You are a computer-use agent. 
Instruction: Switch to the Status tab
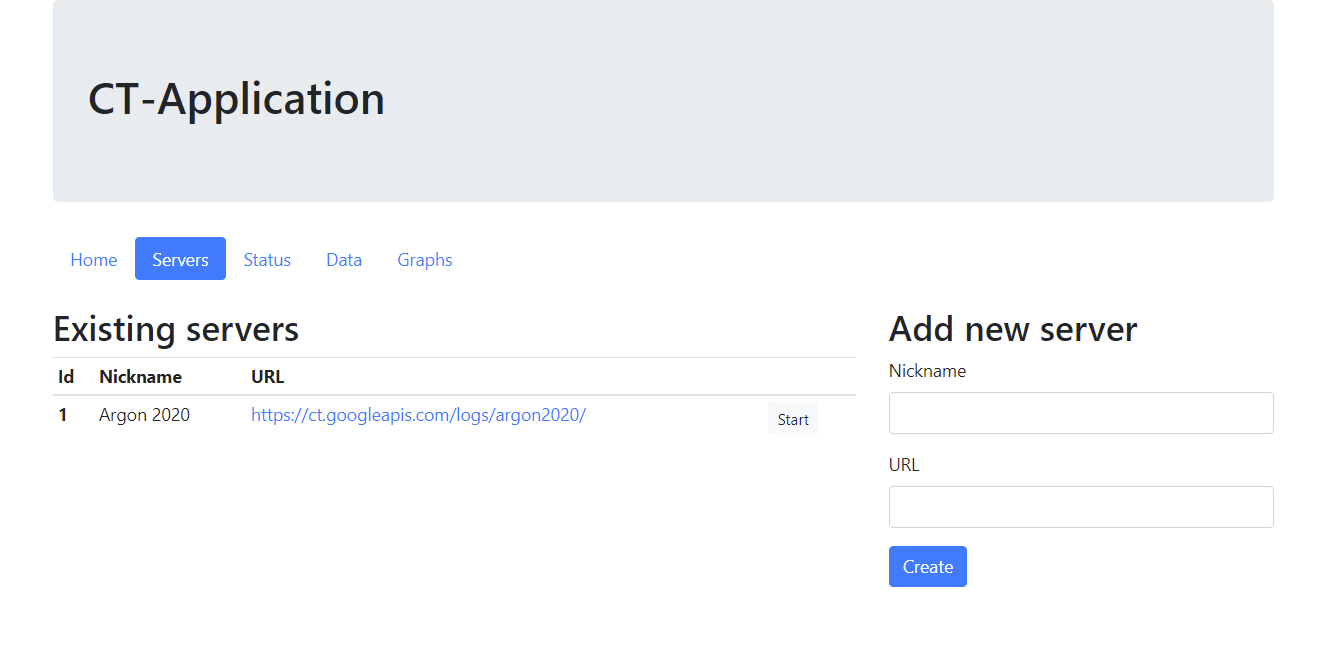[267, 259]
